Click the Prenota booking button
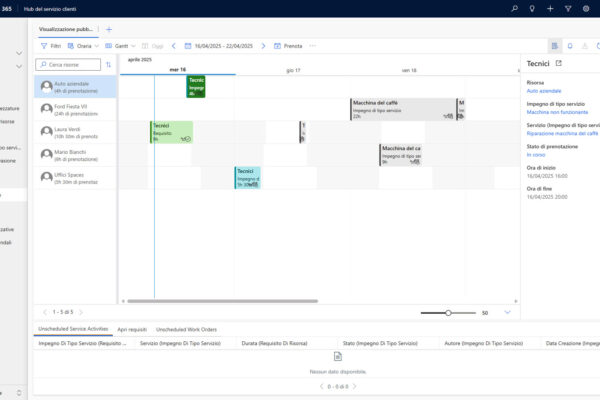Image resolution: width=600 pixels, height=400 pixels. pos(288,46)
